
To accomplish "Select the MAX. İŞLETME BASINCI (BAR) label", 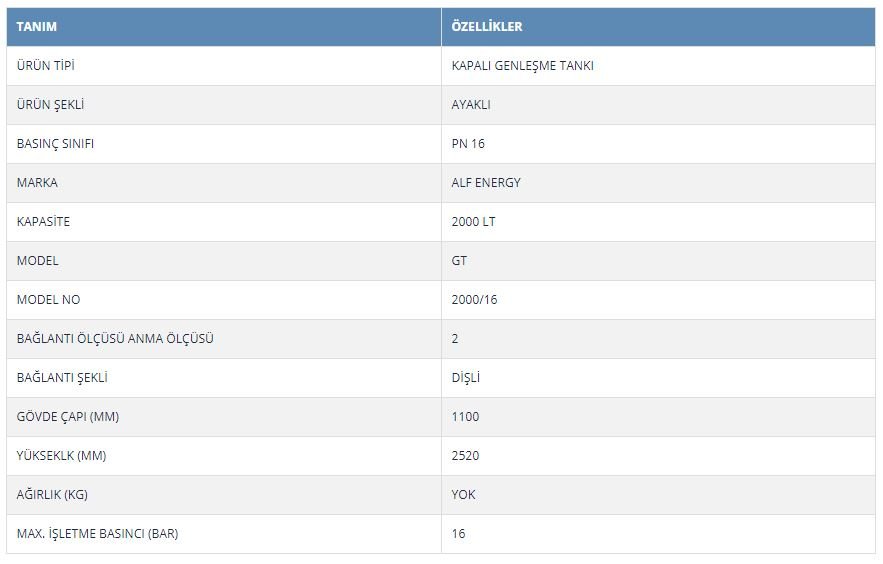I will (x=97, y=534).
